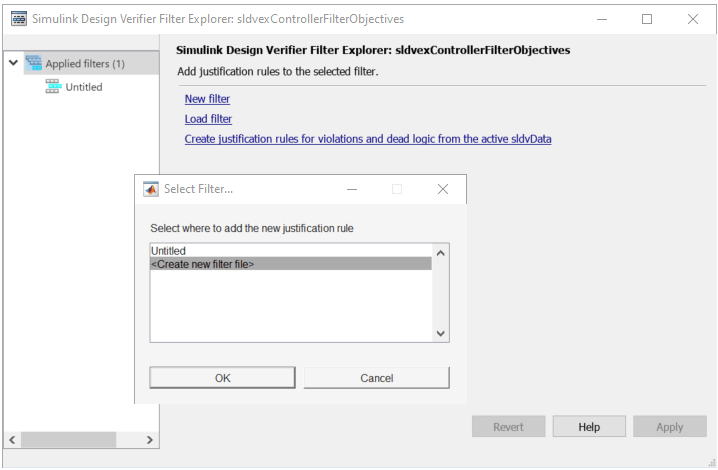Screen dimensions: 718x470
Task: Click the Untitled filter icon in tree
Action: (53, 87)
